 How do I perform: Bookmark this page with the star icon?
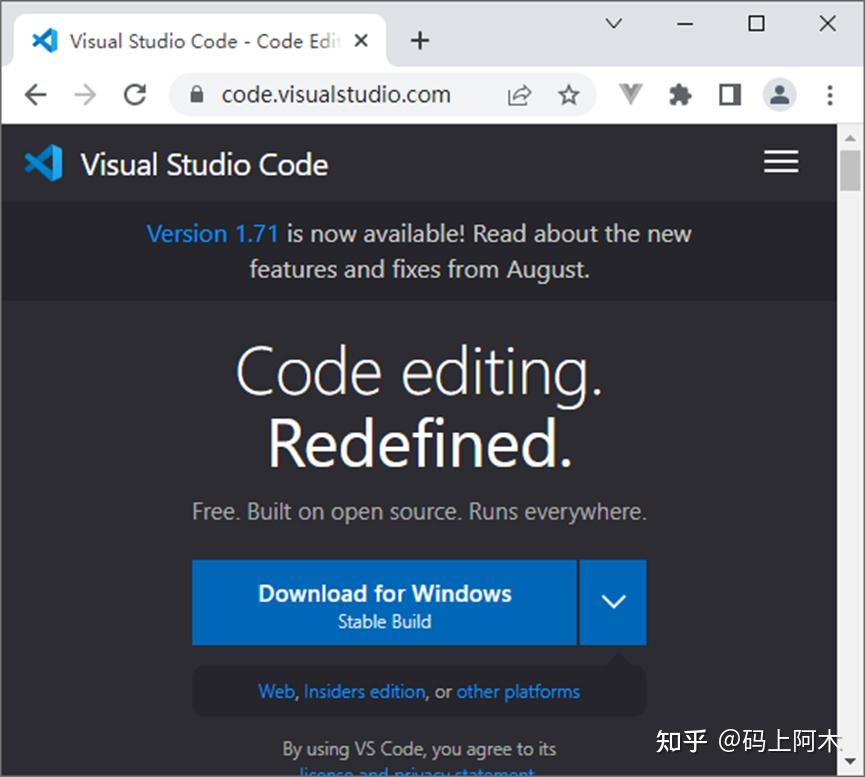pos(569,95)
